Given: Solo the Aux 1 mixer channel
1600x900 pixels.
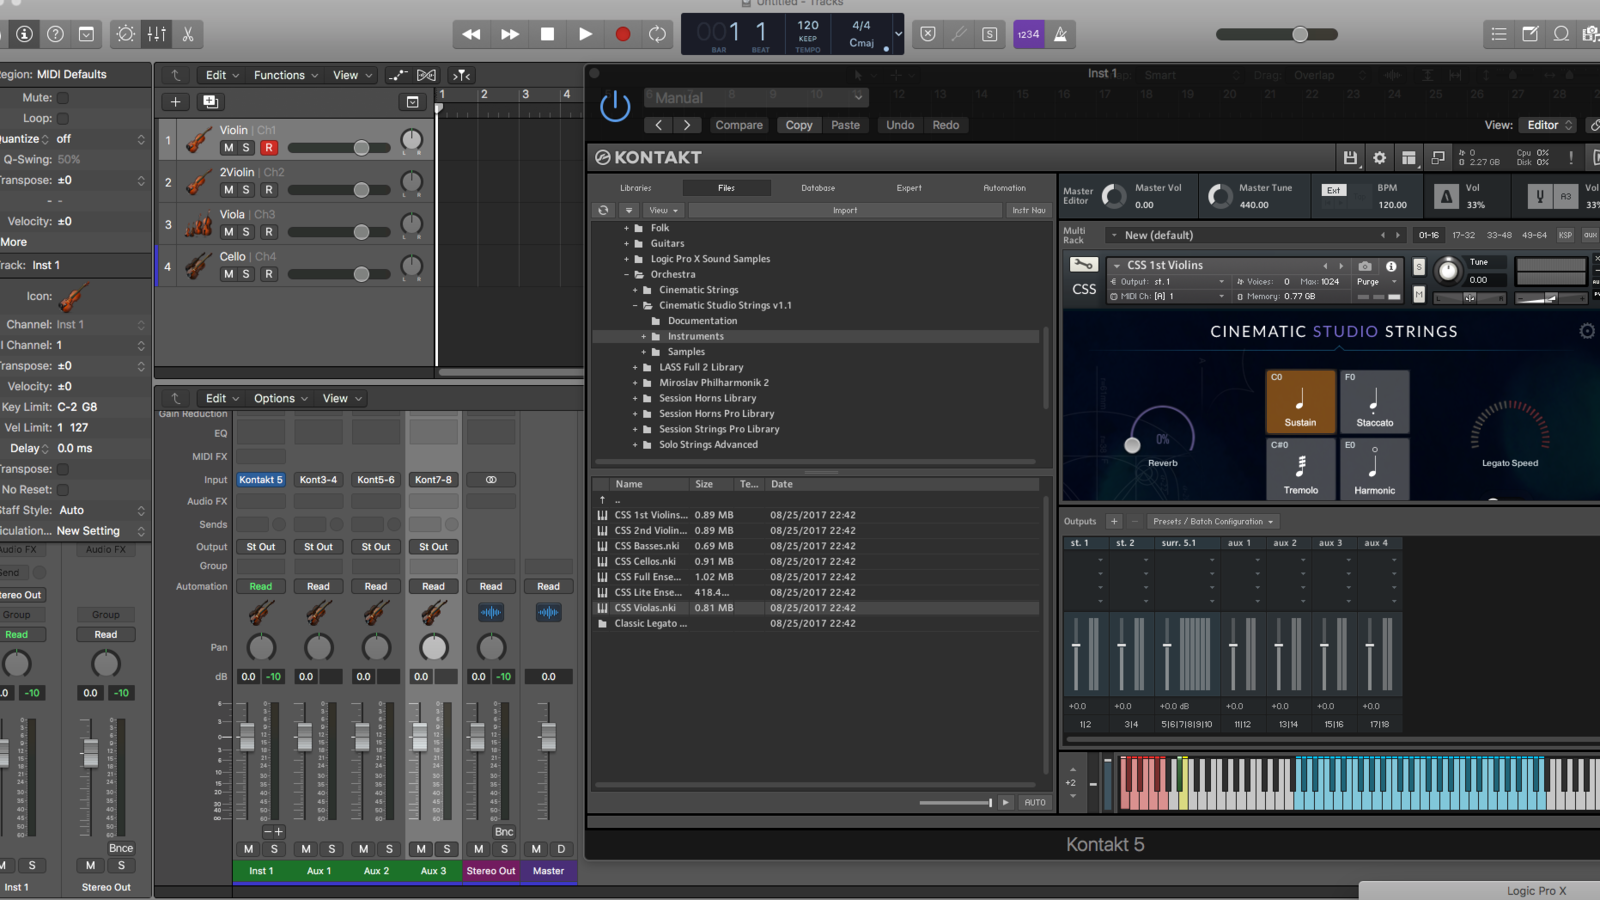Looking at the screenshot, I should 332,849.
